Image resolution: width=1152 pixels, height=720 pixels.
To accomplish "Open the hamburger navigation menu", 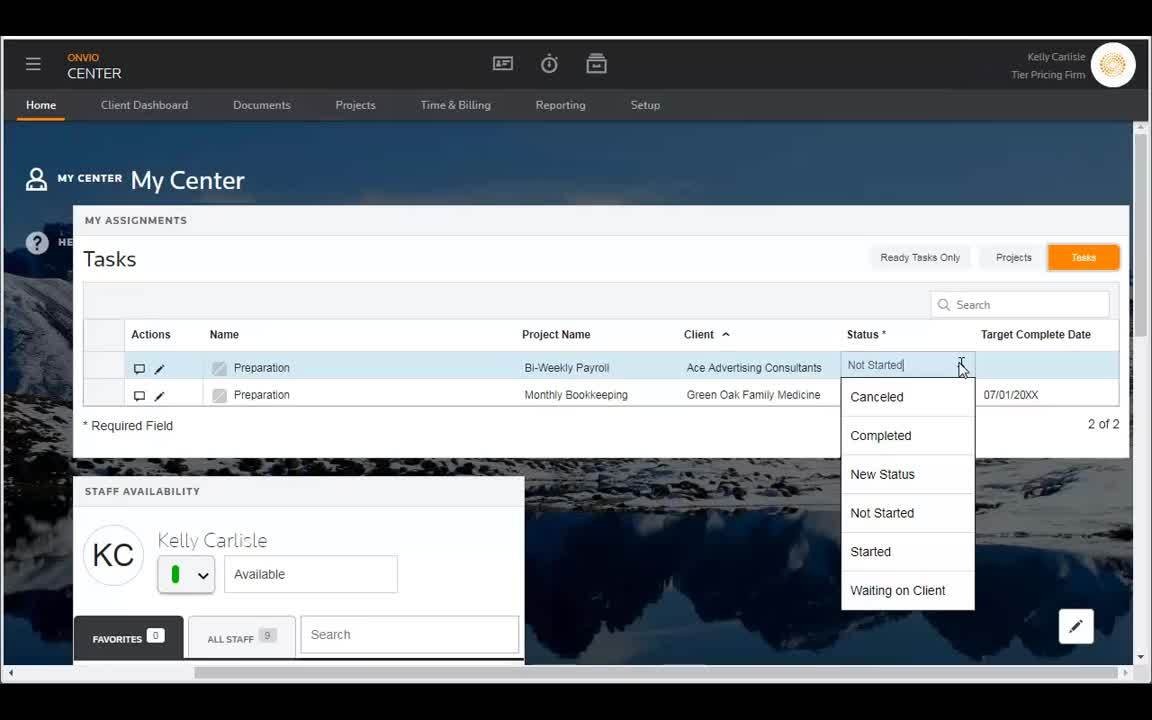I will pyautogui.click(x=33, y=64).
